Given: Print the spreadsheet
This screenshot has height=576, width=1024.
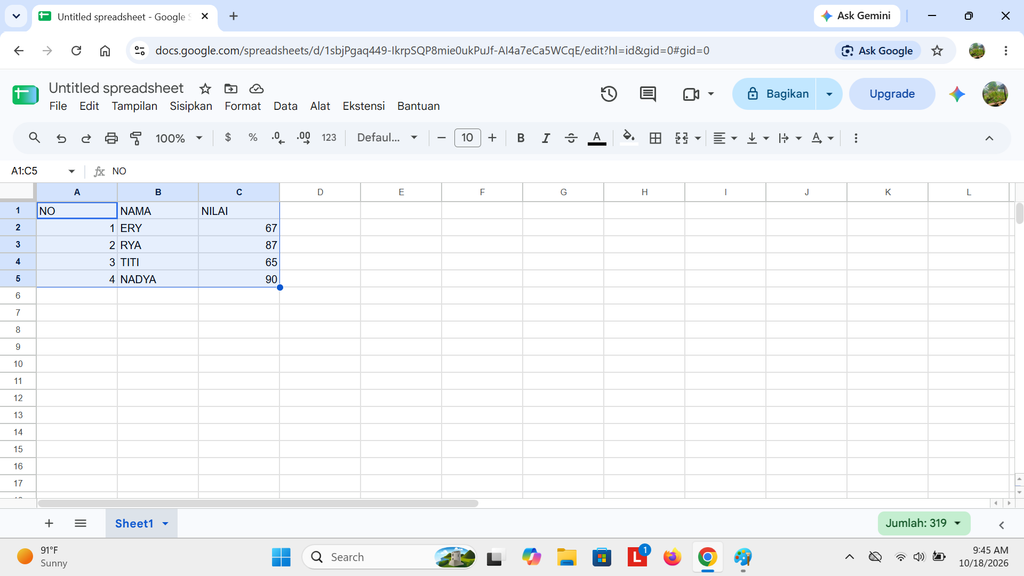Looking at the screenshot, I should pyautogui.click(x=111, y=138).
